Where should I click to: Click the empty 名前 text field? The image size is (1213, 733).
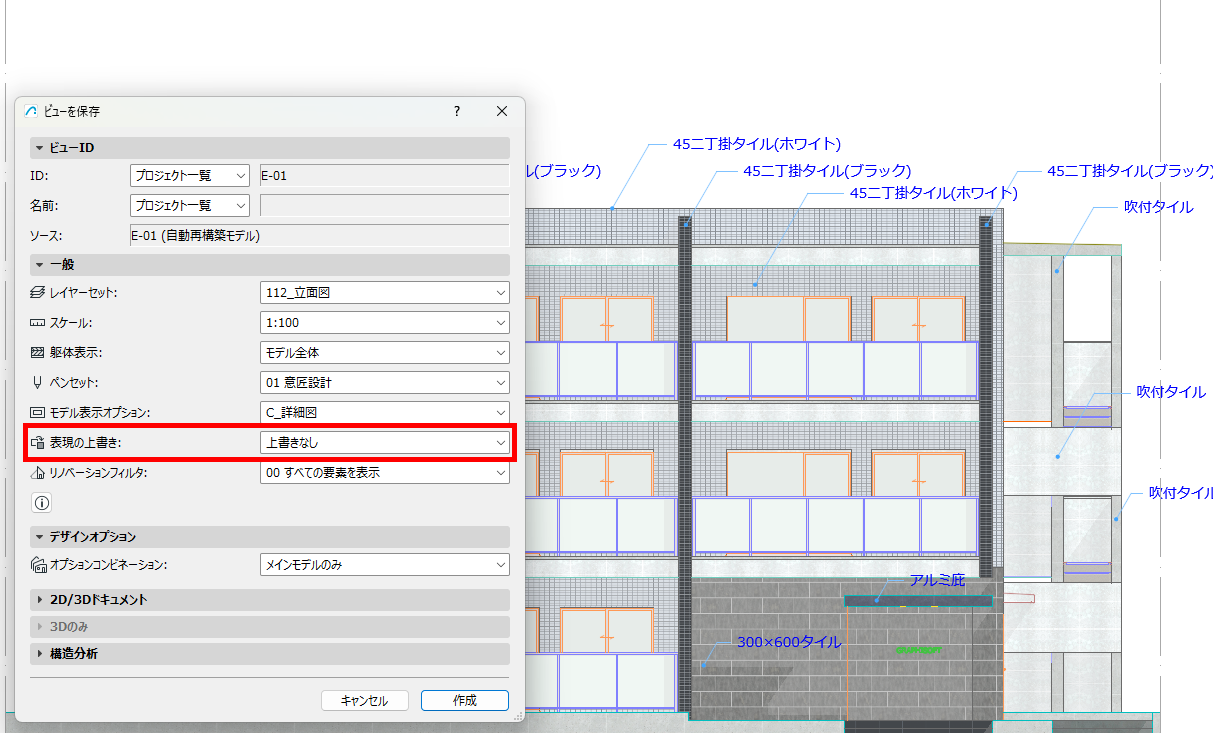384,206
